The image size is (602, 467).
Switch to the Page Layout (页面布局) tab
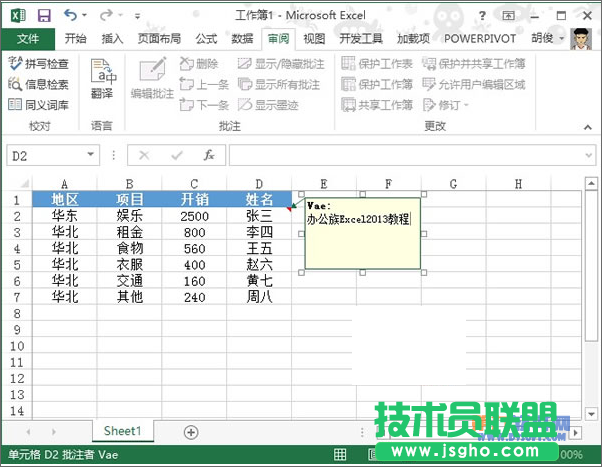pos(159,38)
